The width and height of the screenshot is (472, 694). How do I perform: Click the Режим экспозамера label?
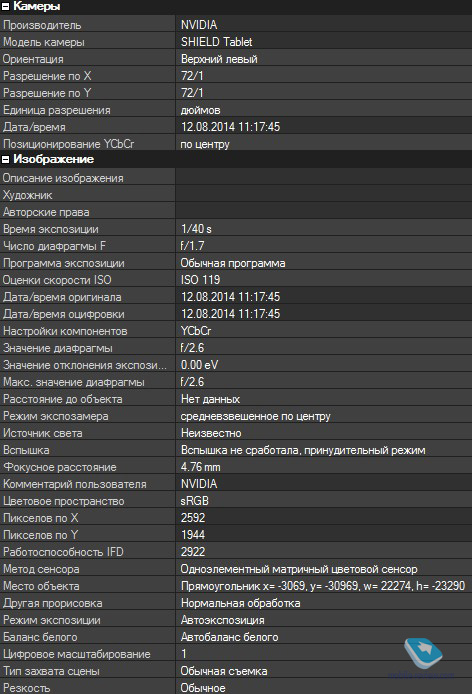[x=55, y=416]
